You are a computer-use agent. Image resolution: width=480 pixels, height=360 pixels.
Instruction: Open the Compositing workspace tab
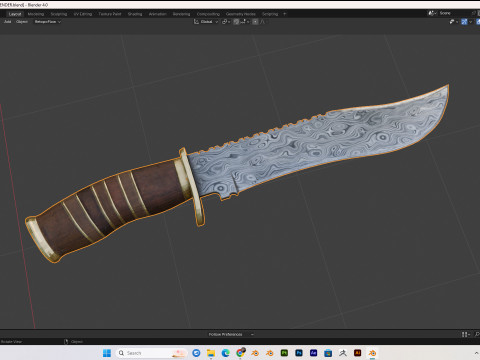click(208, 14)
